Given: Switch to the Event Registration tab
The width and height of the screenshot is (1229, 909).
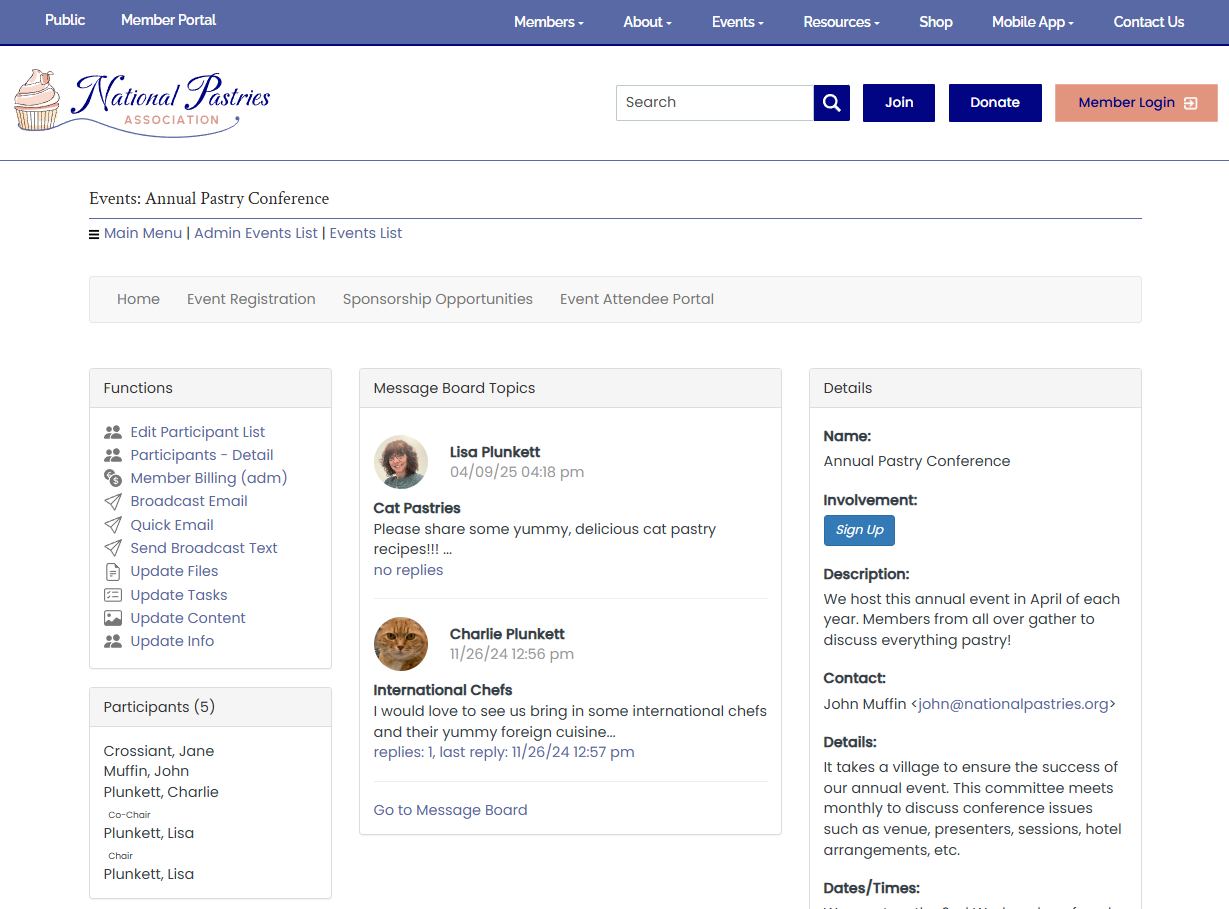Looking at the screenshot, I should tap(251, 298).
